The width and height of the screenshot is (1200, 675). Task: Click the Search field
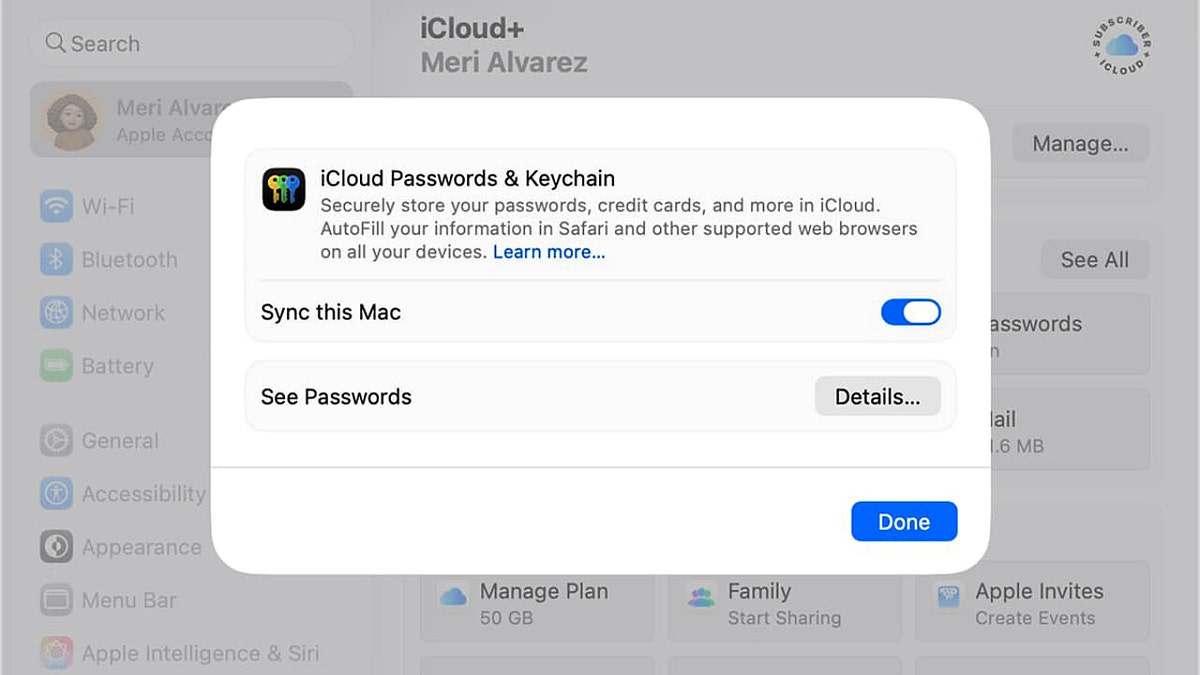click(x=192, y=44)
